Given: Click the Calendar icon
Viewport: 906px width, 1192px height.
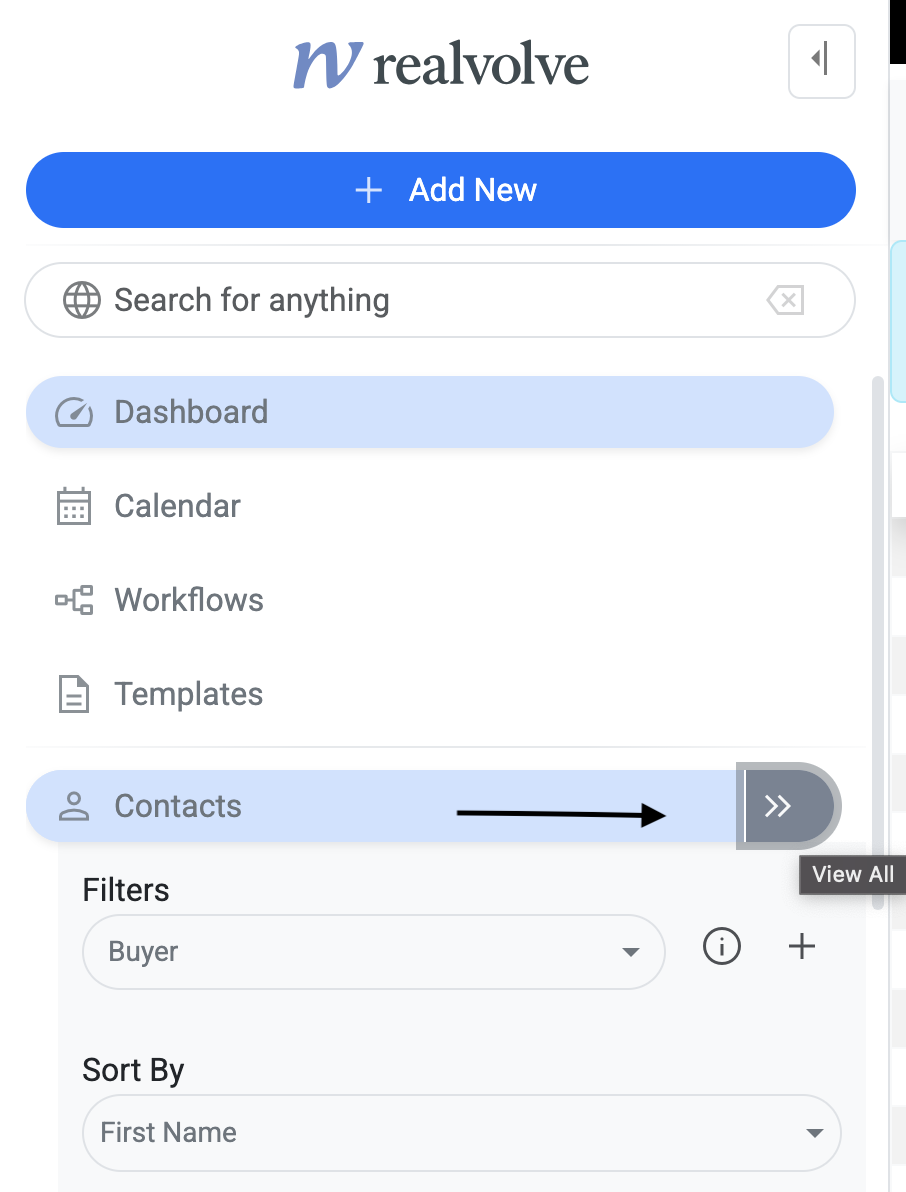Looking at the screenshot, I should click(74, 506).
